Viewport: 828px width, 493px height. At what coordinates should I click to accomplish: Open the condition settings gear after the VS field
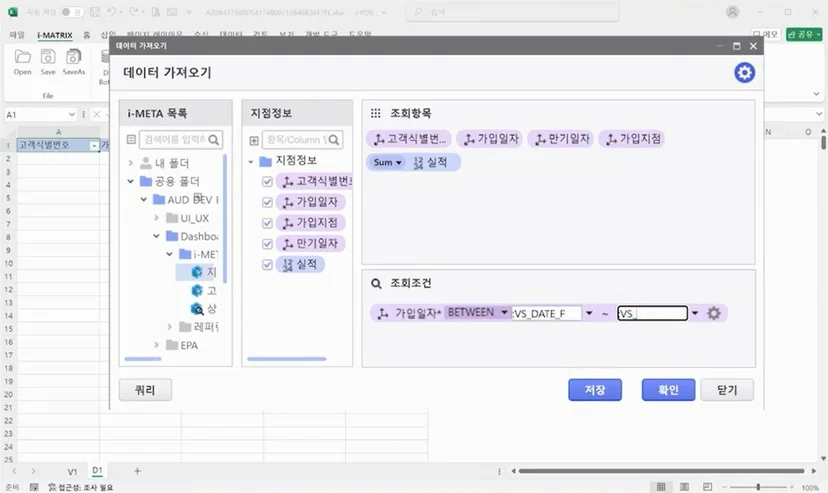713,313
